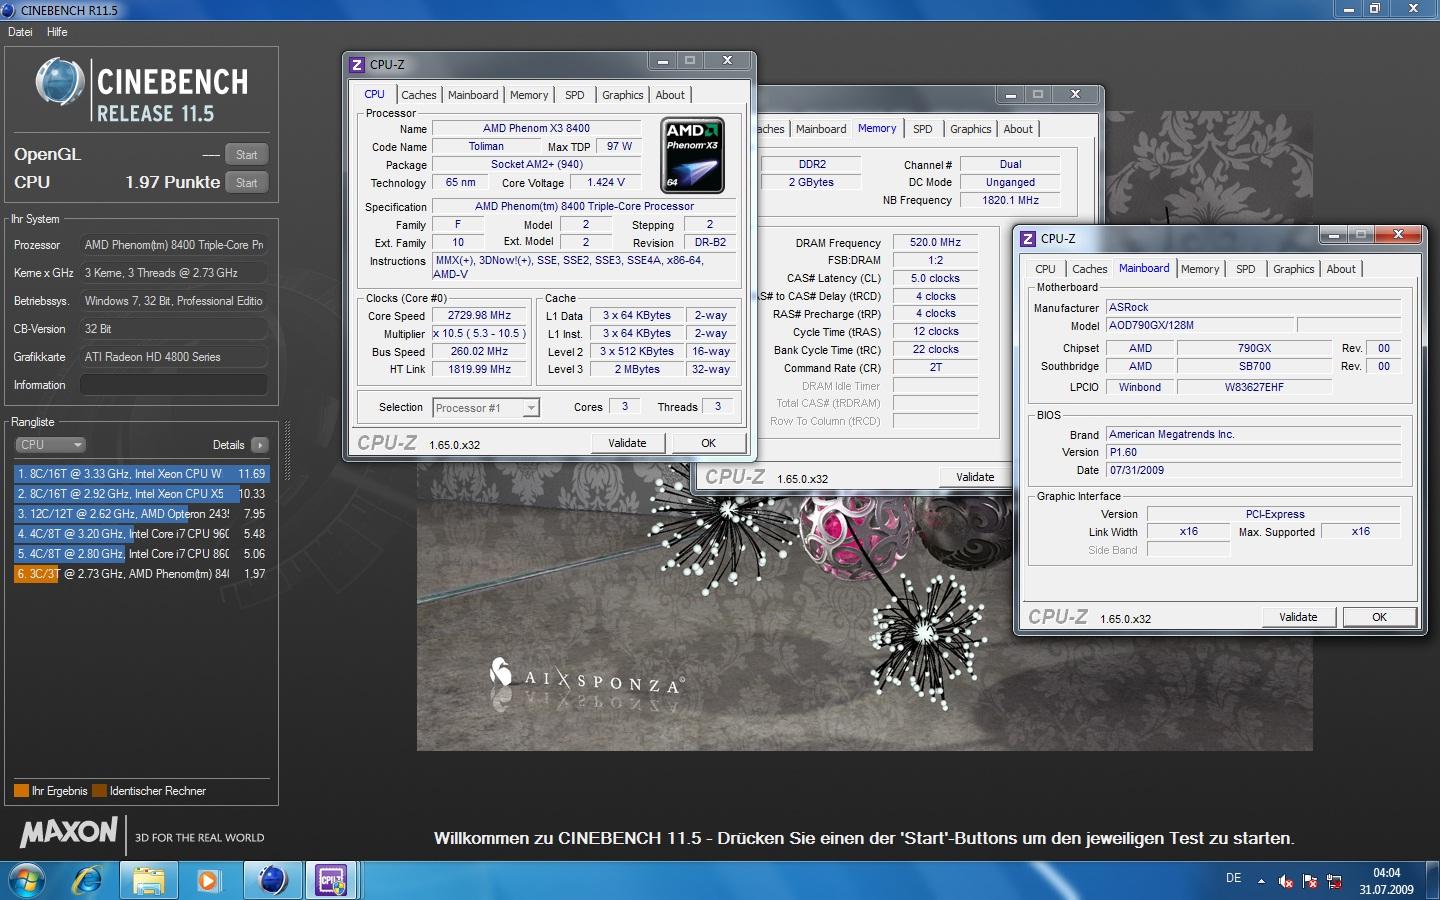
Task: Open Windows Explorer folder taskbar icon
Action: coord(149,880)
